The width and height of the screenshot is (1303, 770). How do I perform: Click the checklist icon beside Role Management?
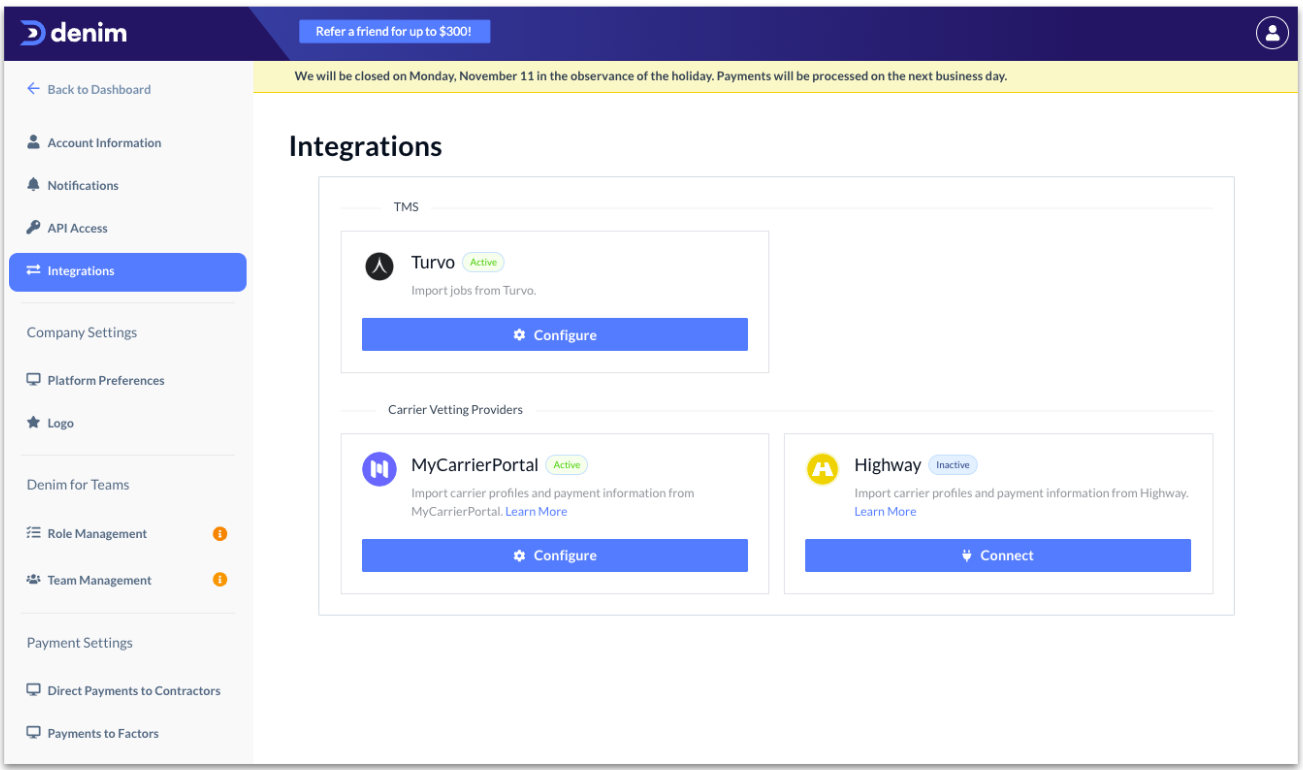click(33, 534)
